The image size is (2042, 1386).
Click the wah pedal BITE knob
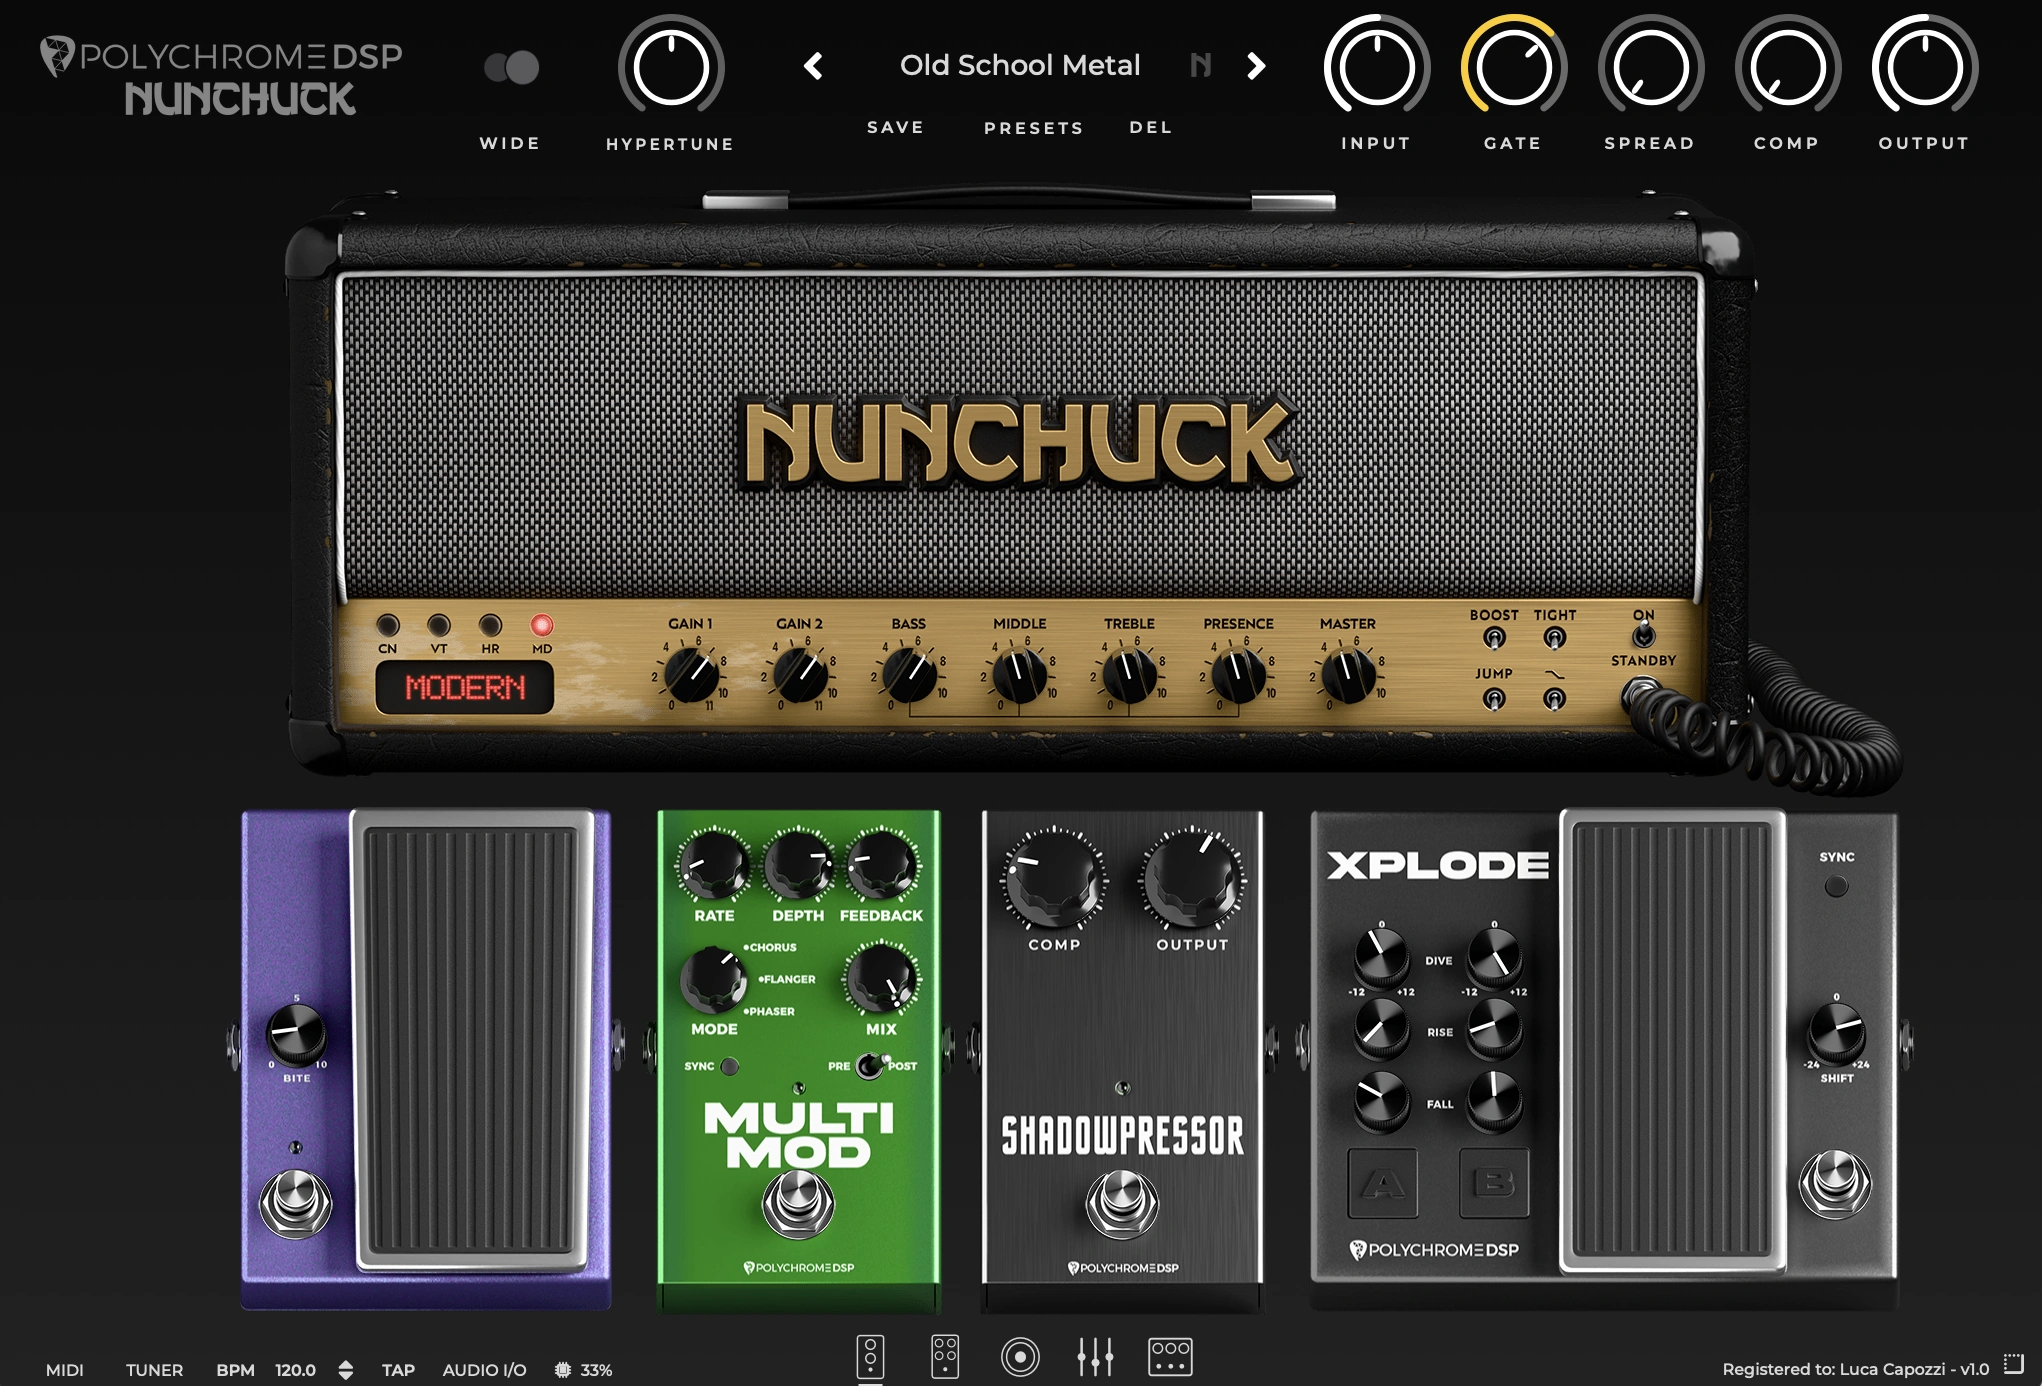click(x=296, y=1034)
